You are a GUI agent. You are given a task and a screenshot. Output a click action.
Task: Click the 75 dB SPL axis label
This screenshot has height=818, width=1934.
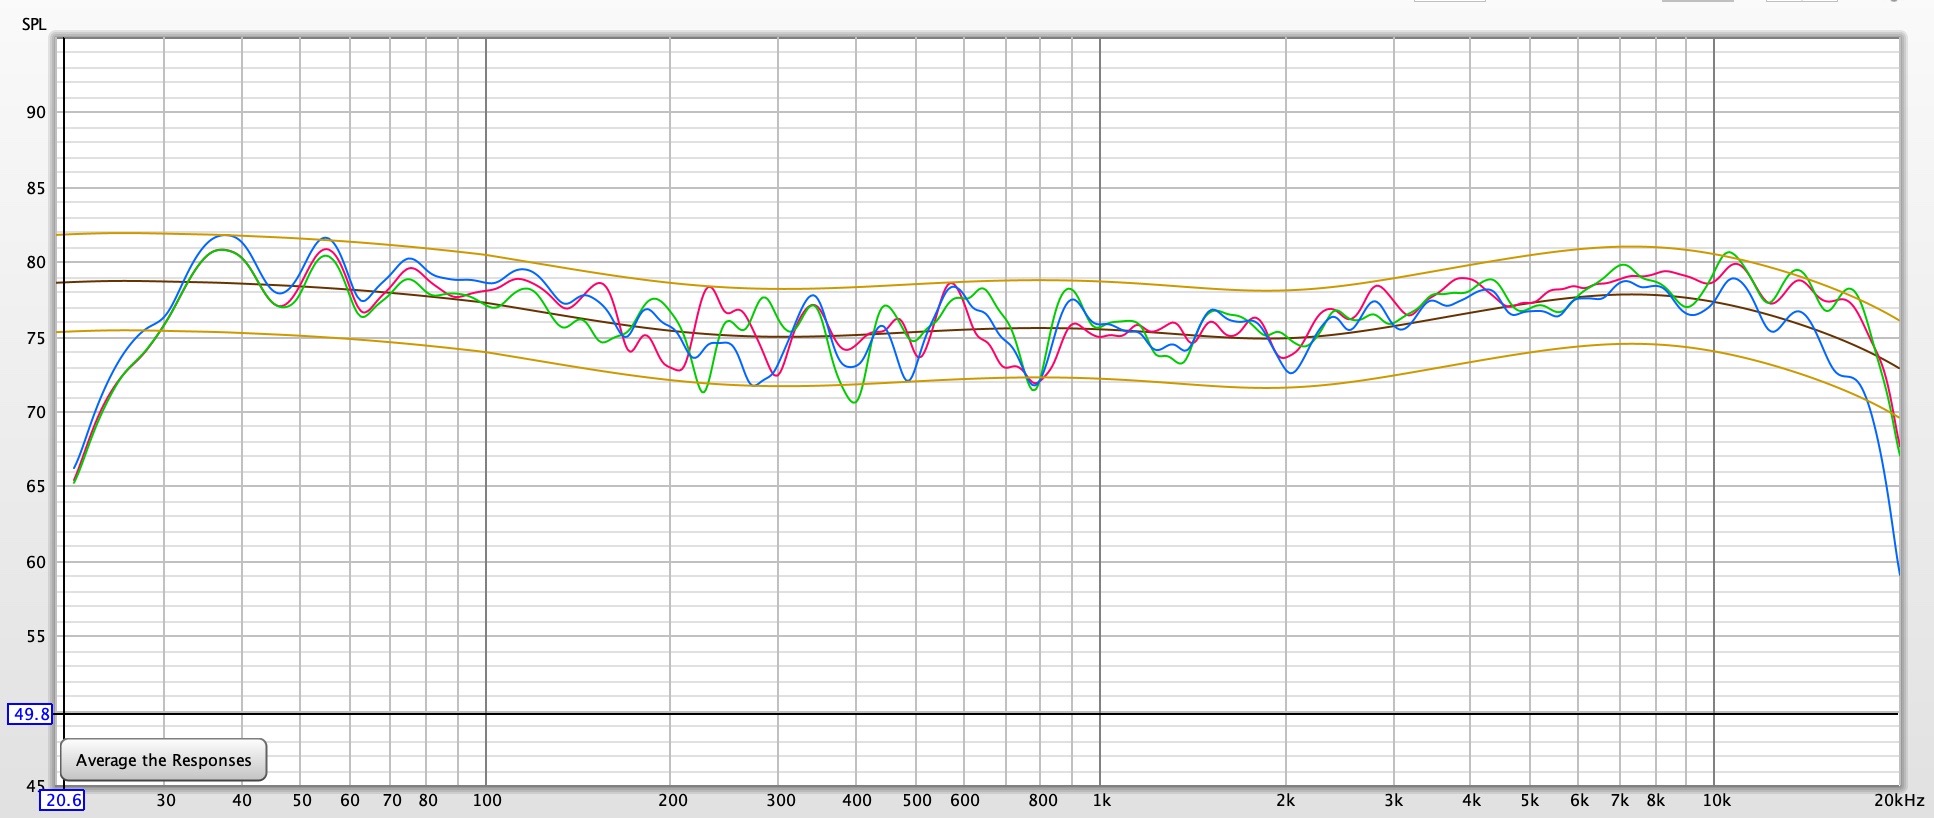[36, 338]
